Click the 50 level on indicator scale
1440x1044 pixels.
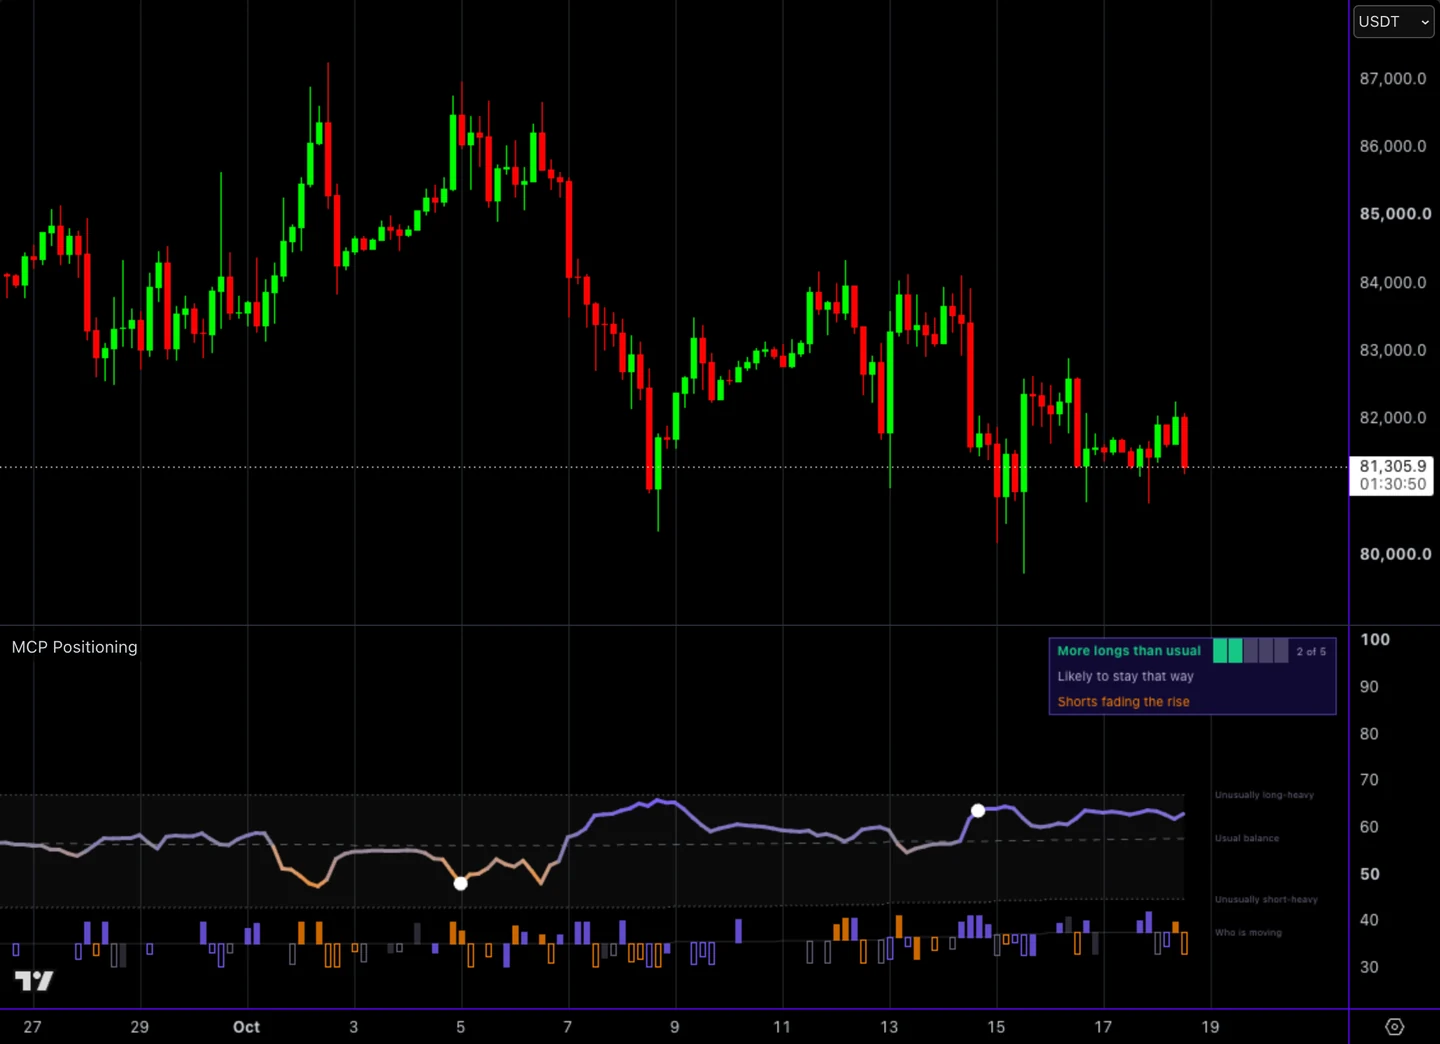[1369, 874]
